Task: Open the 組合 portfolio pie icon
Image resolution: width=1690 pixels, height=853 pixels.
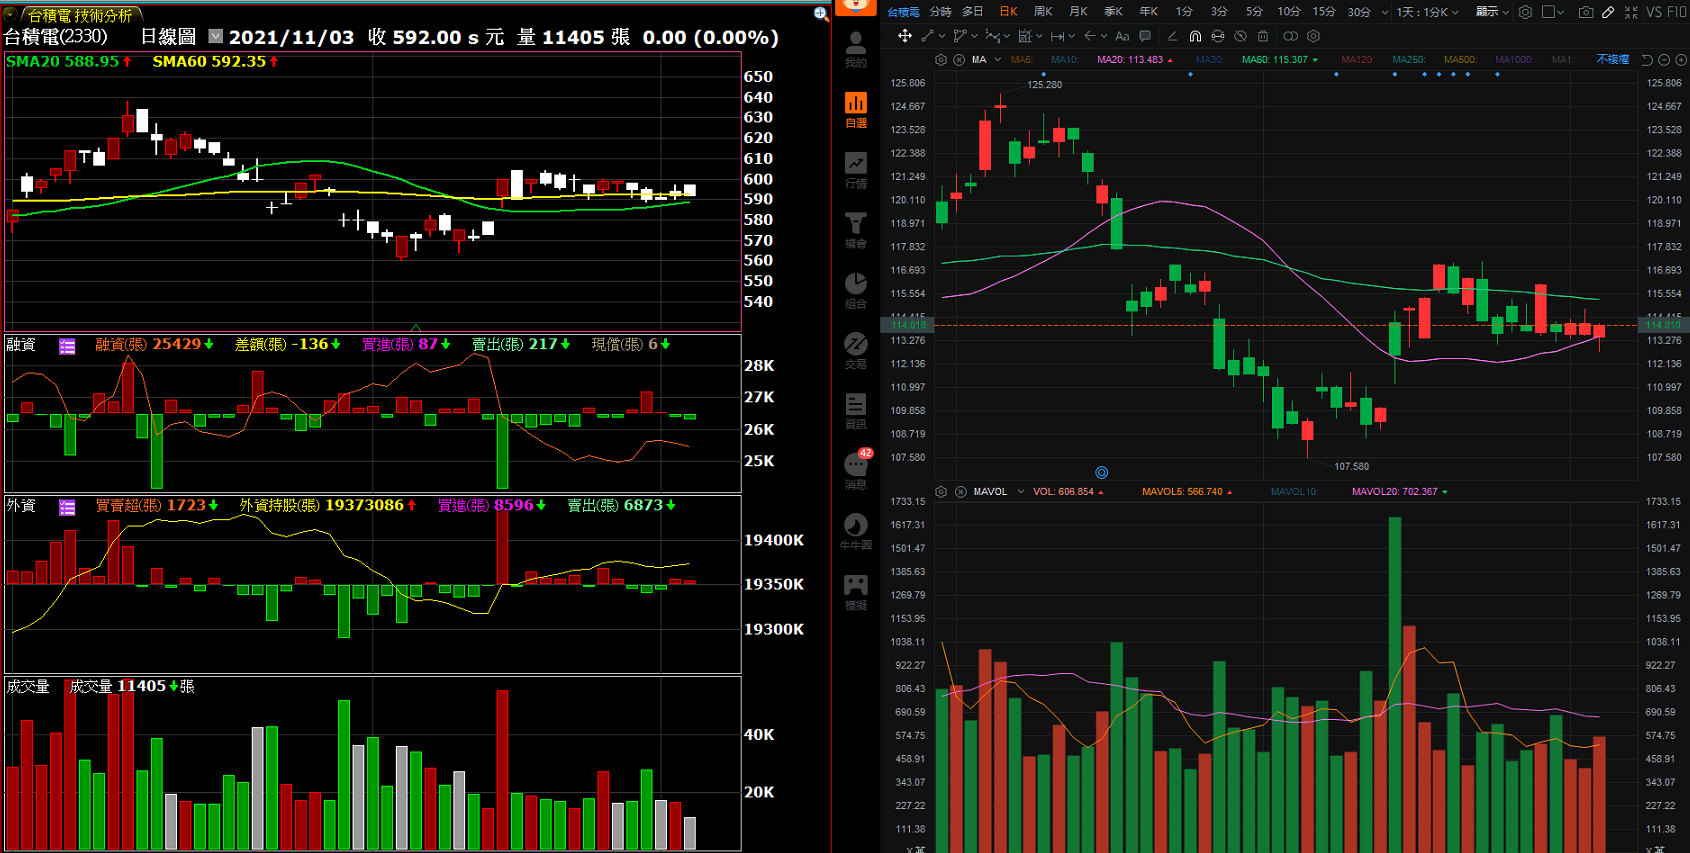Action: coord(856,290)
